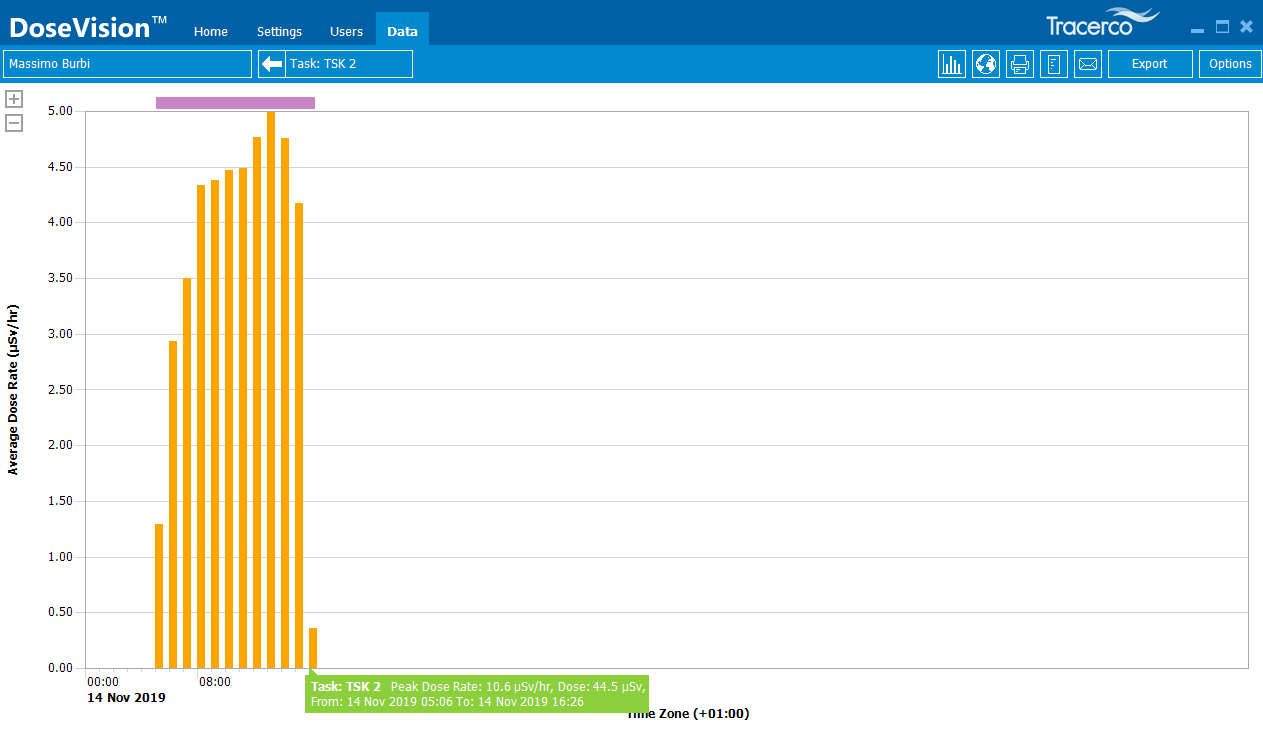Screen dimensions: 1263x735
Task: Click the Massimo Burbi user field
Action: click(127, 64)
